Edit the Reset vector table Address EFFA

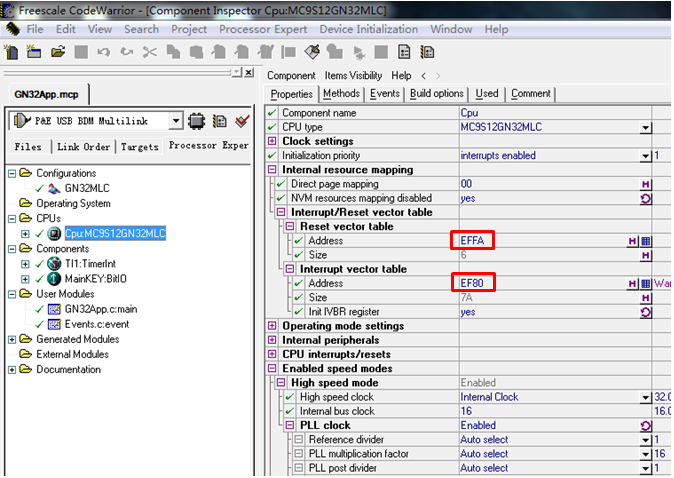tap(472, 241)
